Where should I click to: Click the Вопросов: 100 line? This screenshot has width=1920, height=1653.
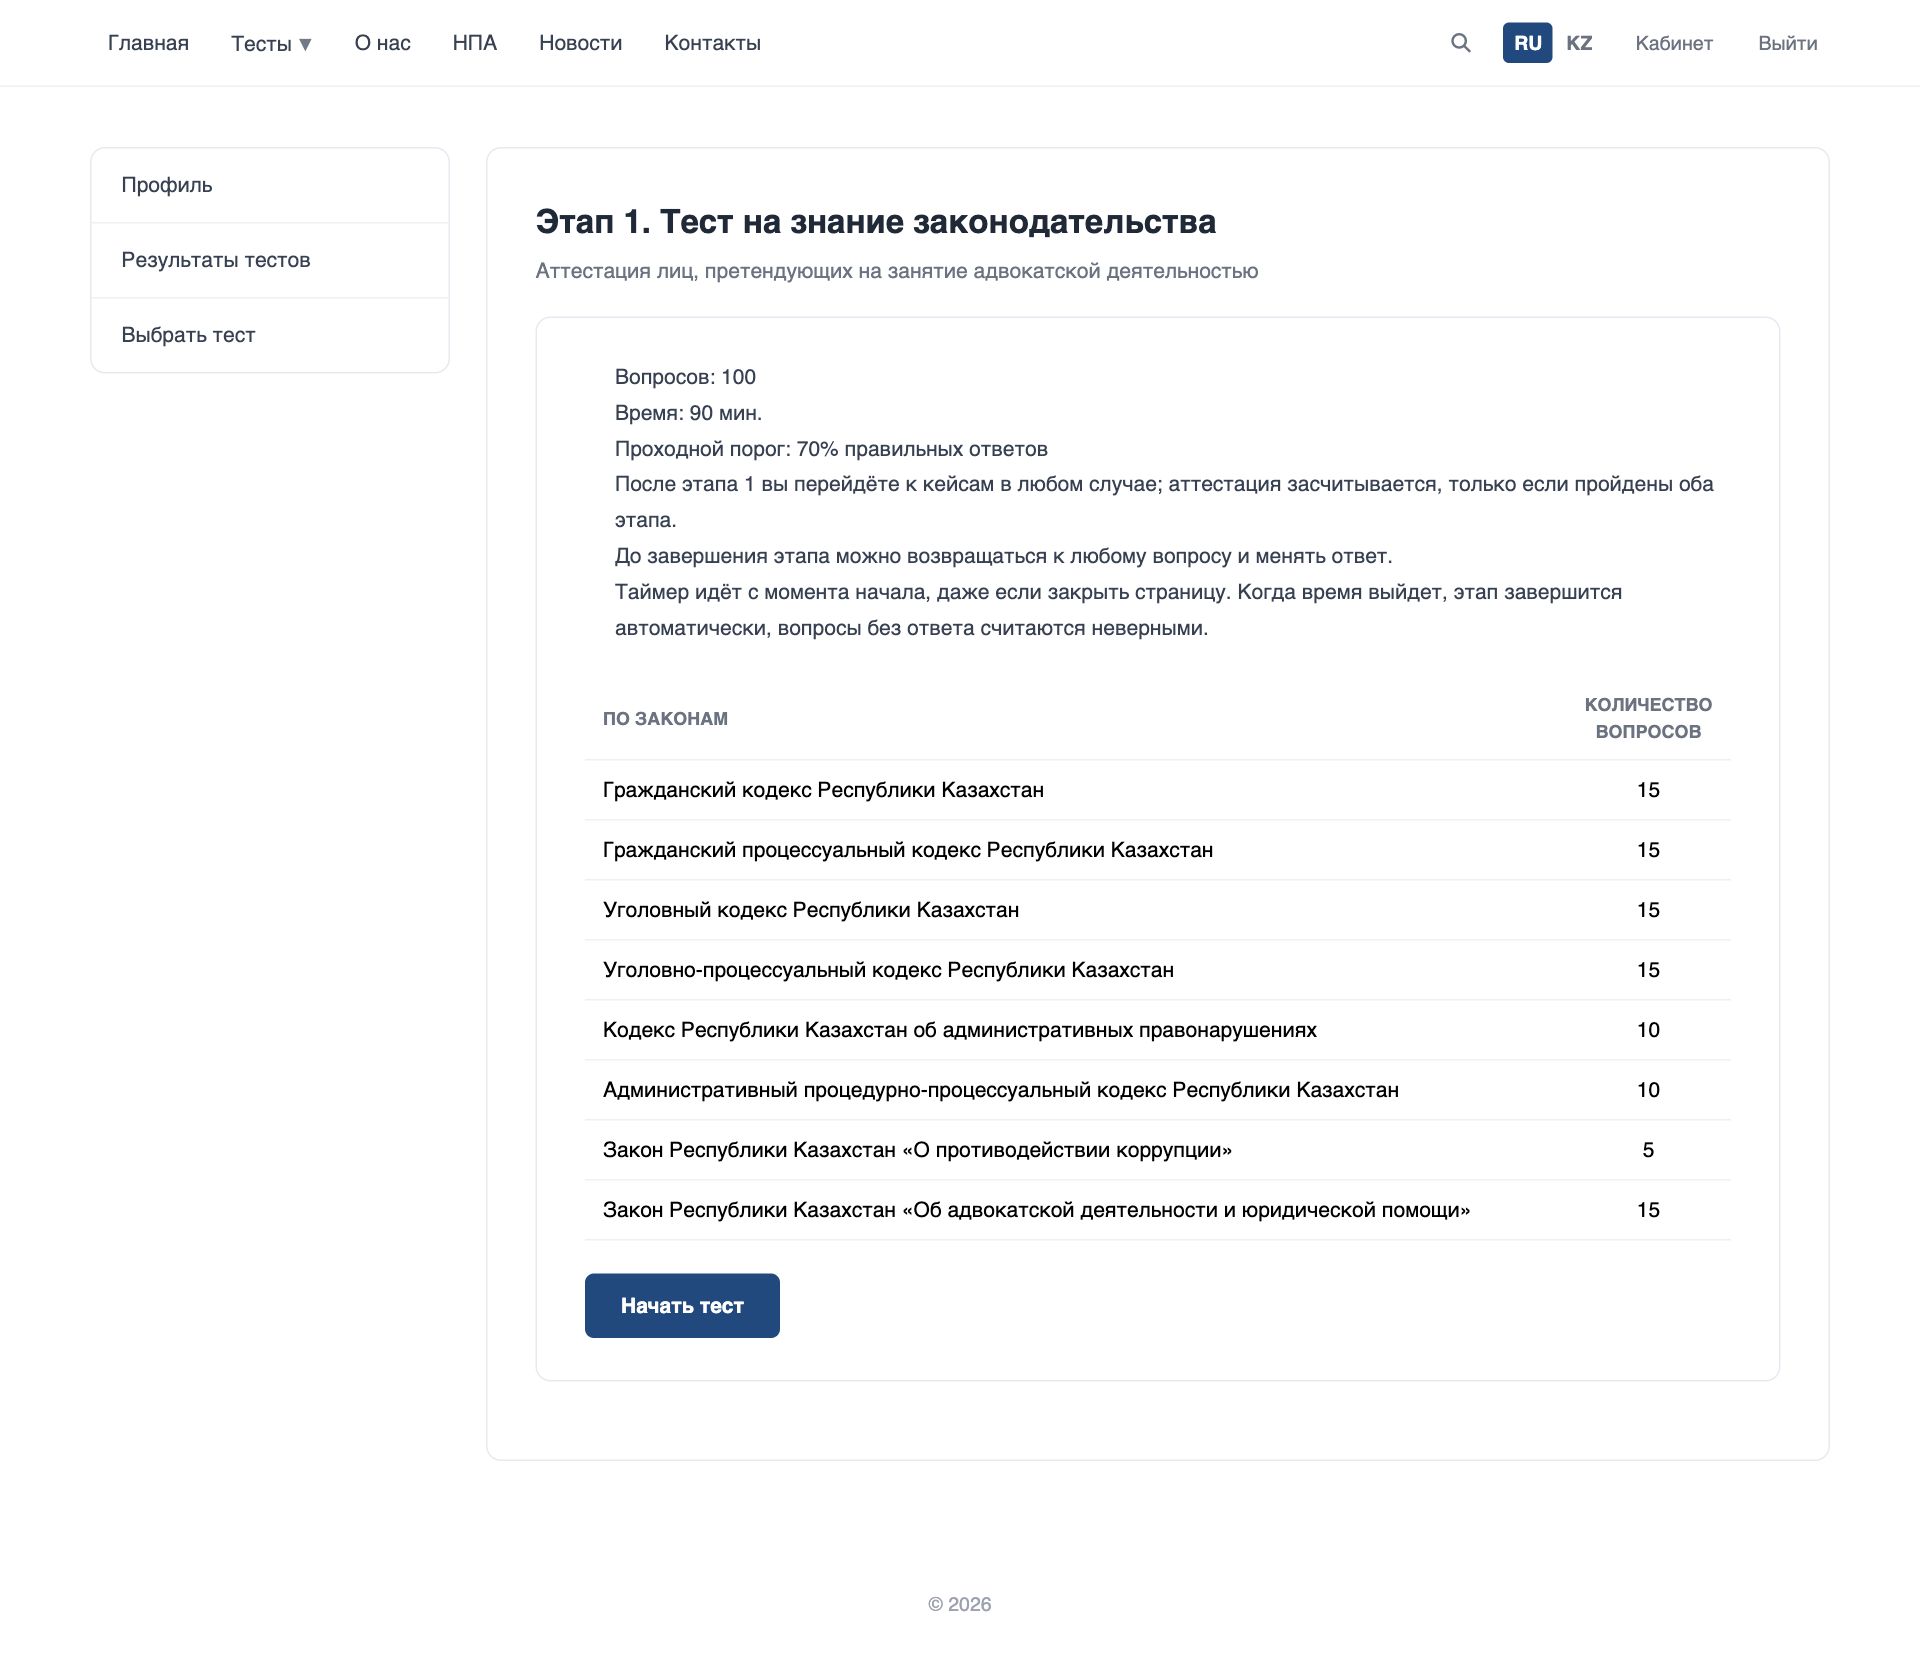(x=685, y=377)
